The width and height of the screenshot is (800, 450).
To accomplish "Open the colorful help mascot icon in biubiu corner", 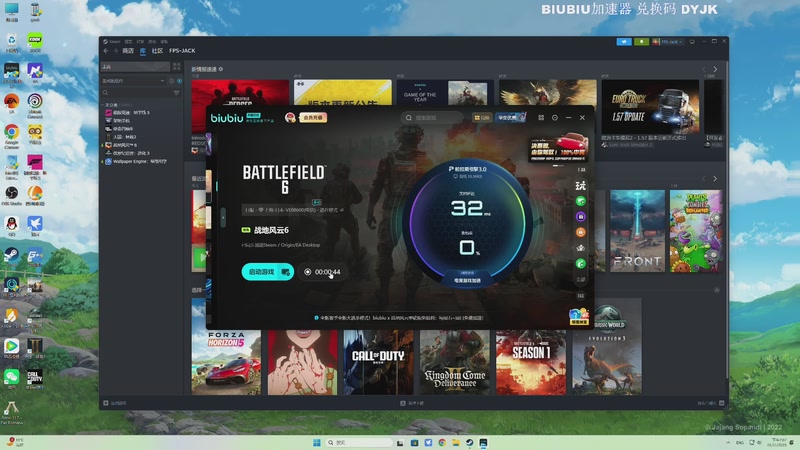I will (579, 317).
